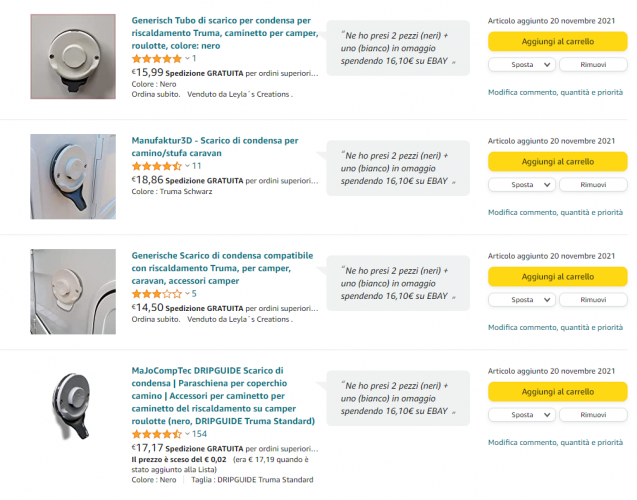Click five-star rating of Generisch Tubo item
Viewport: 637px width, 500px height.
[x=158, y=59]
